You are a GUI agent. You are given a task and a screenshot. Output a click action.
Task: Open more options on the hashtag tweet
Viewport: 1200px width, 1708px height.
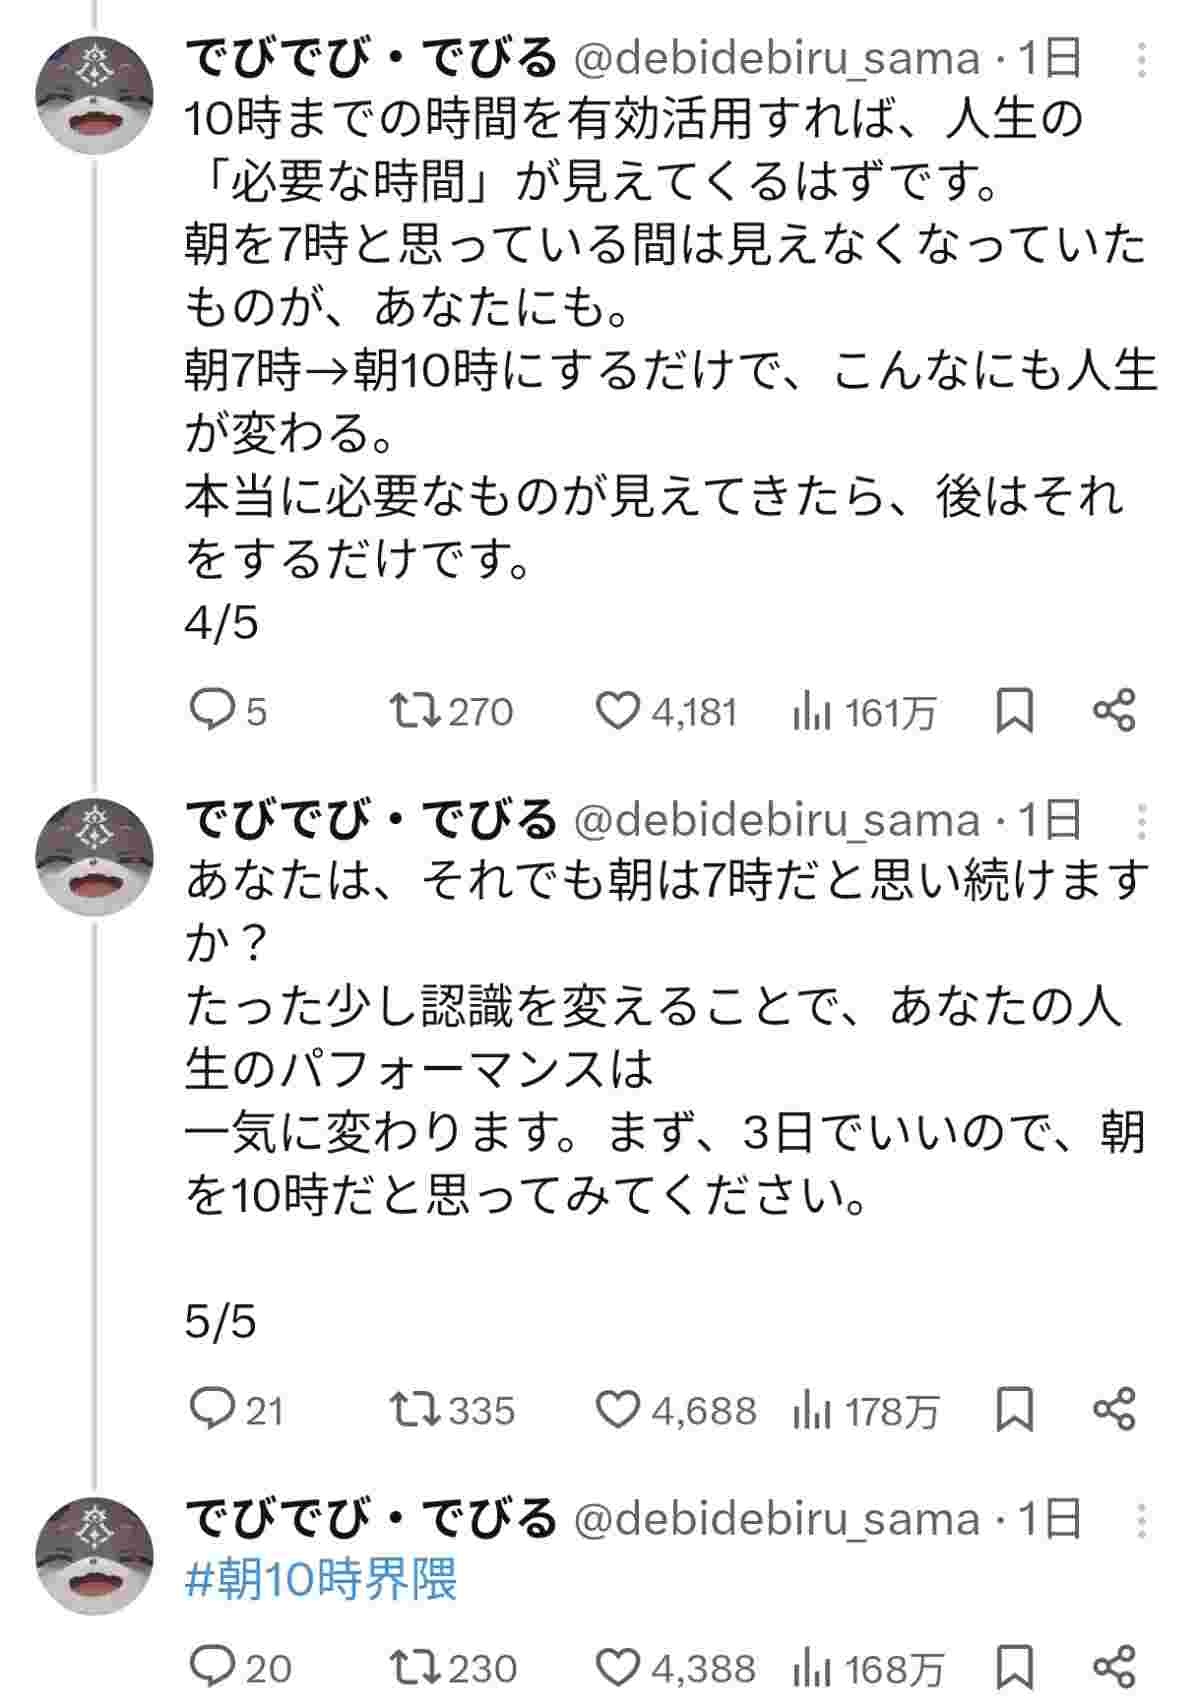click(1142, 1519)
